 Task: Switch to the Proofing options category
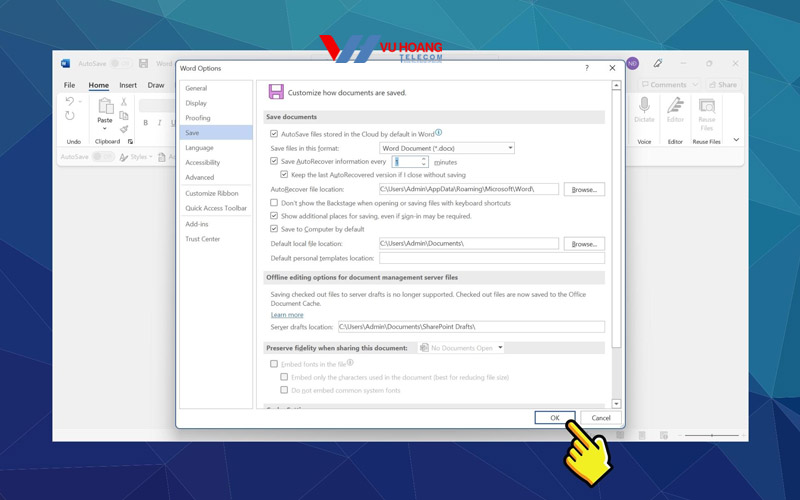pyautogui.click(x=198, y=118)
